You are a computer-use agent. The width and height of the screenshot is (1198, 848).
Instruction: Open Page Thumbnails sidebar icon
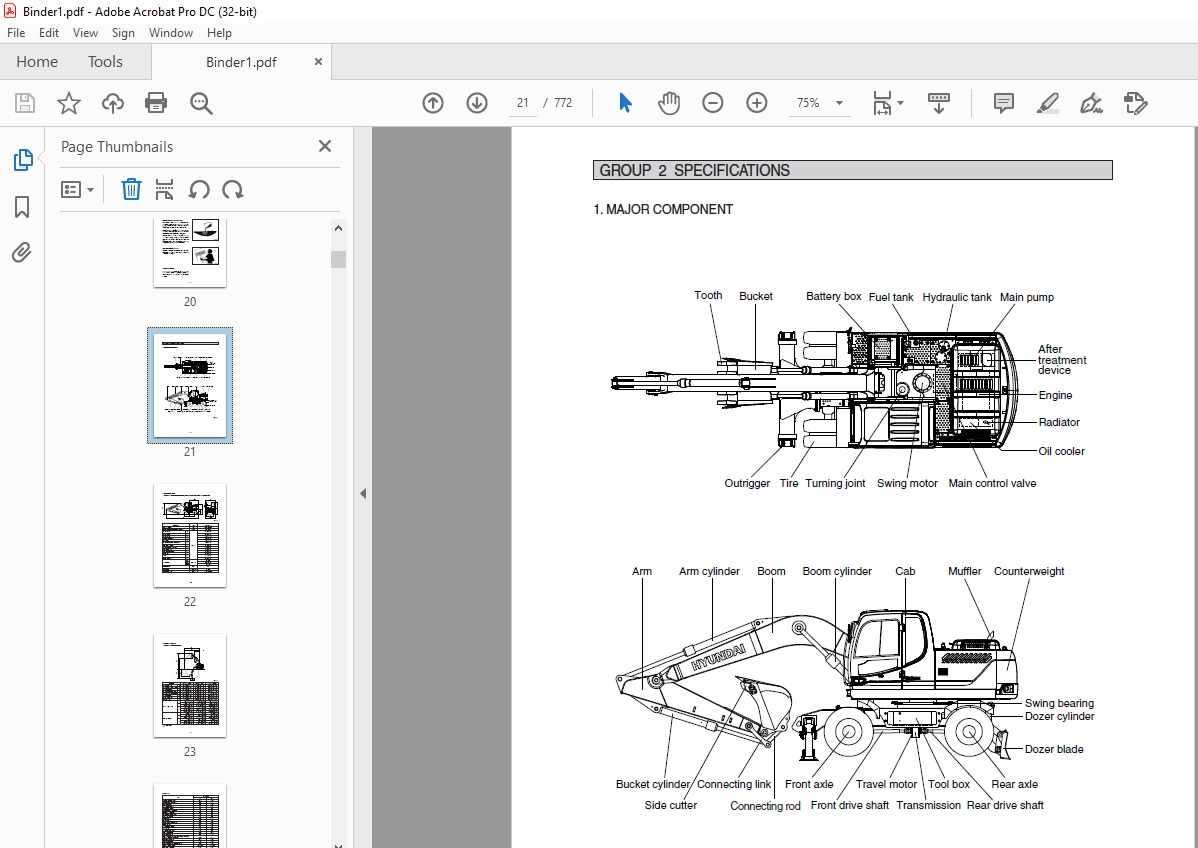(x=23, y=160)
